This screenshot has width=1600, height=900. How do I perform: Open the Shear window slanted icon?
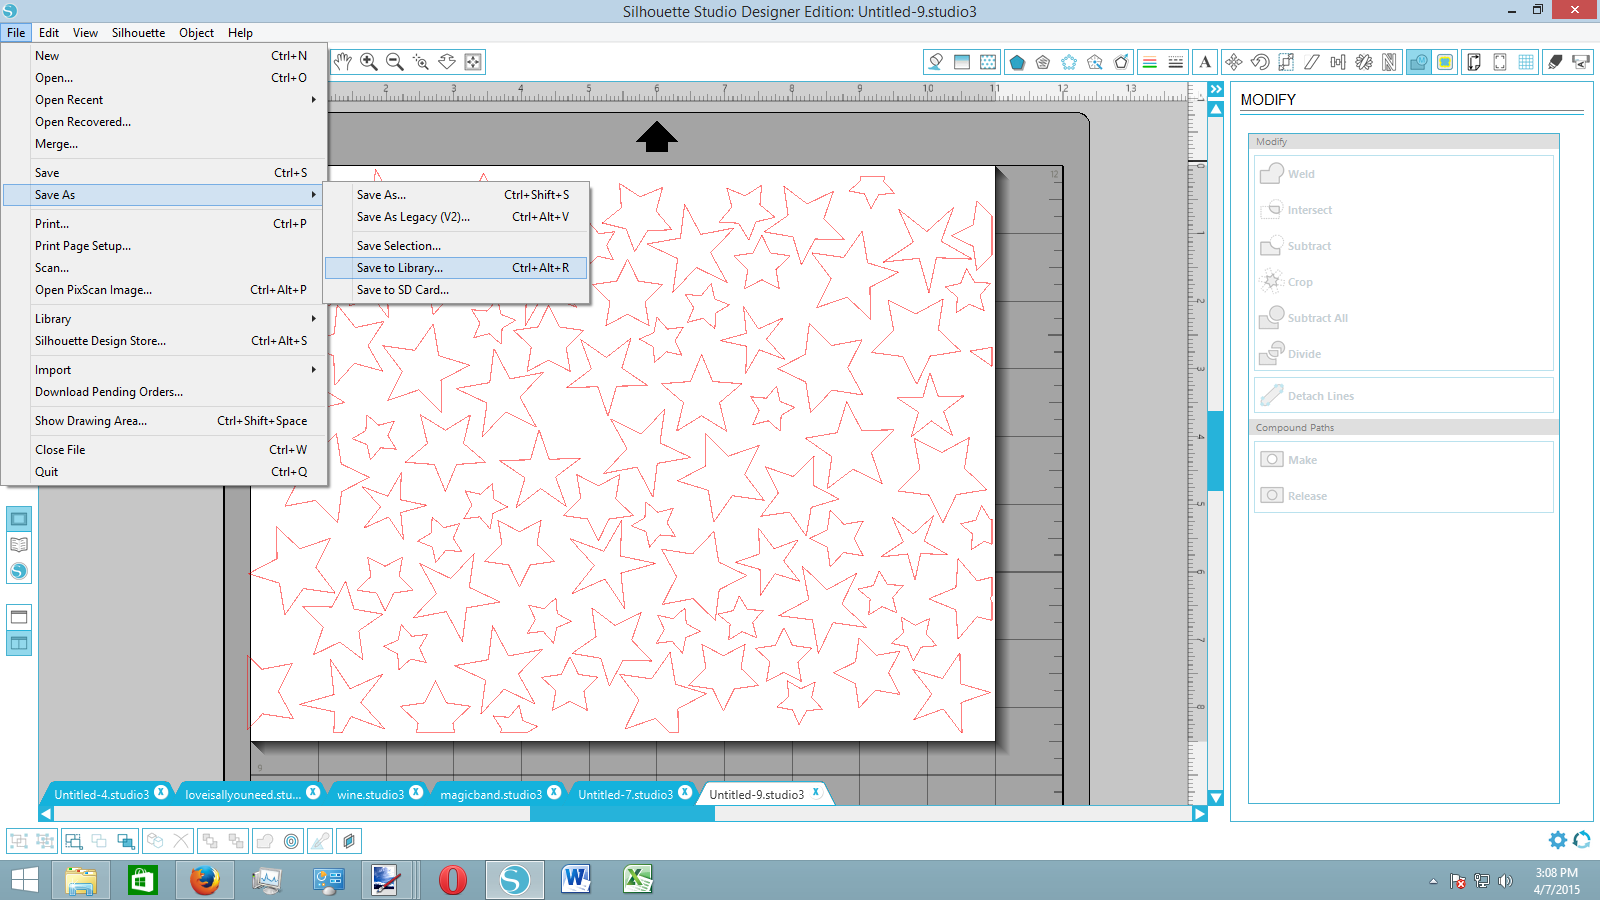(x=1312, y=62)
